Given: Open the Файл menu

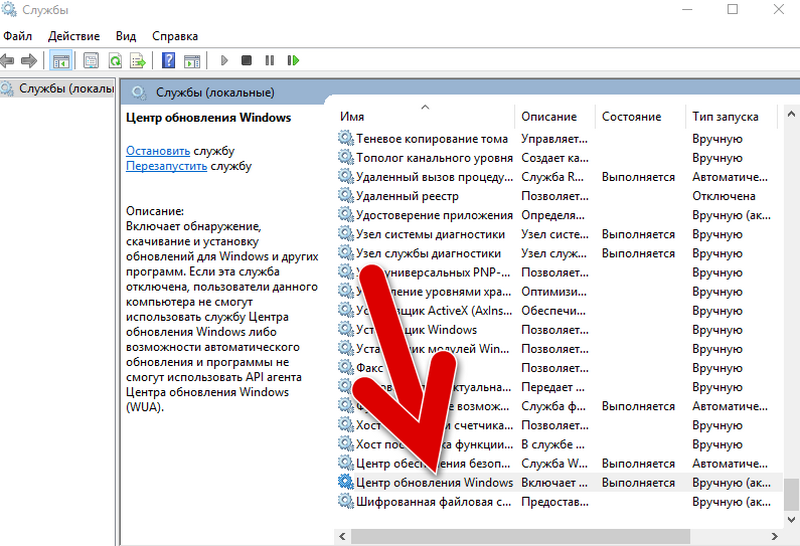Looking at the screenshot, I should pos(17,36).
